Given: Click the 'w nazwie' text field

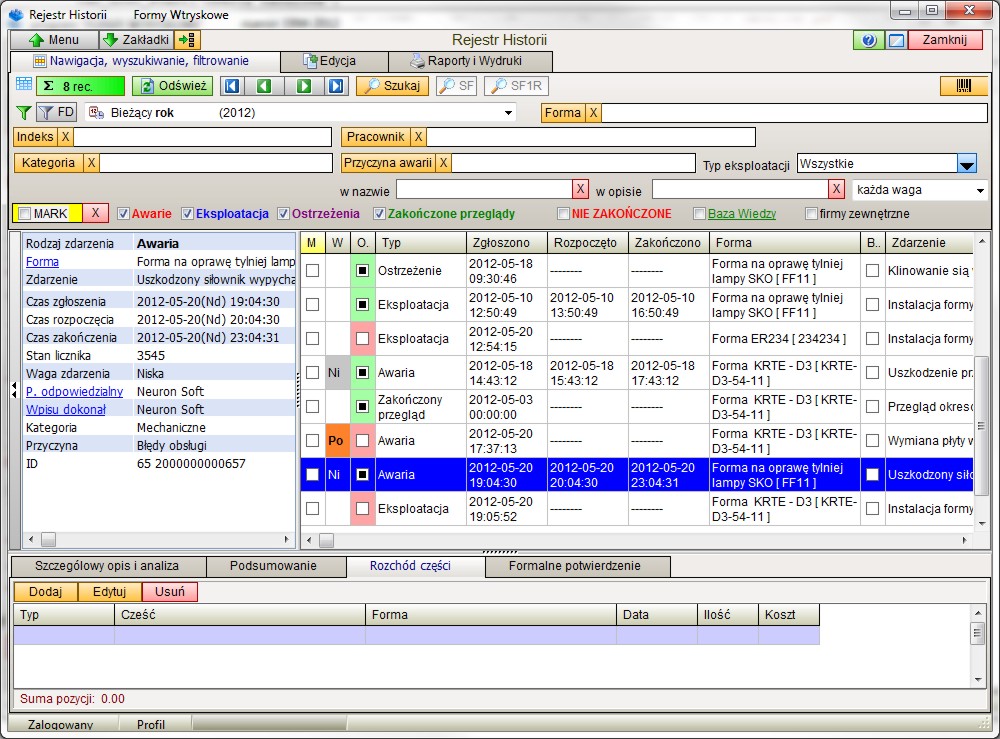Looking at the screenshot, I should coord(484,189).
